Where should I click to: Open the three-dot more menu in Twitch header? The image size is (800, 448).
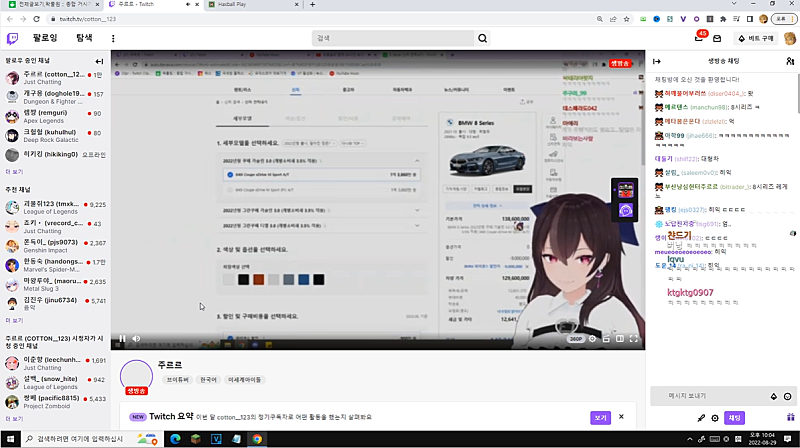coord(113,38)
